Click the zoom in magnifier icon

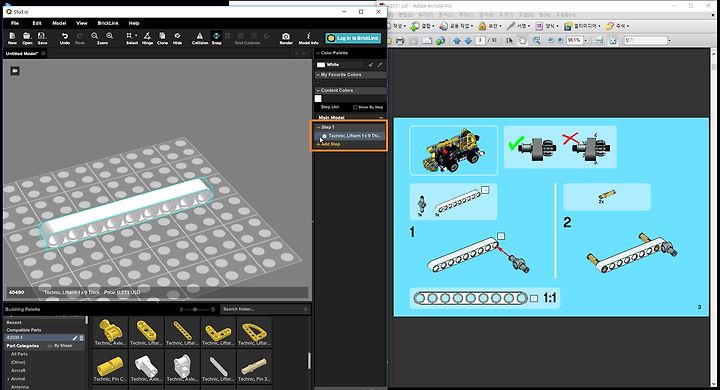click(x=109, y=36)
